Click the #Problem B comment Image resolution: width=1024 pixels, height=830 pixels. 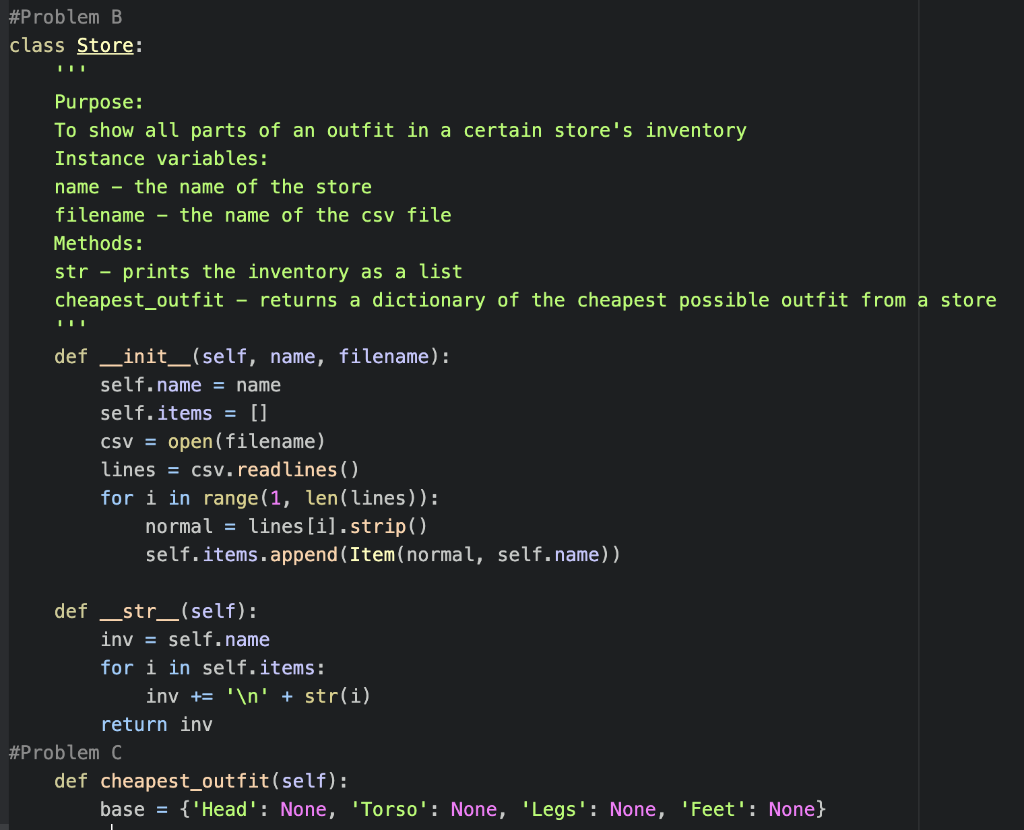click(x=65, y=16)
